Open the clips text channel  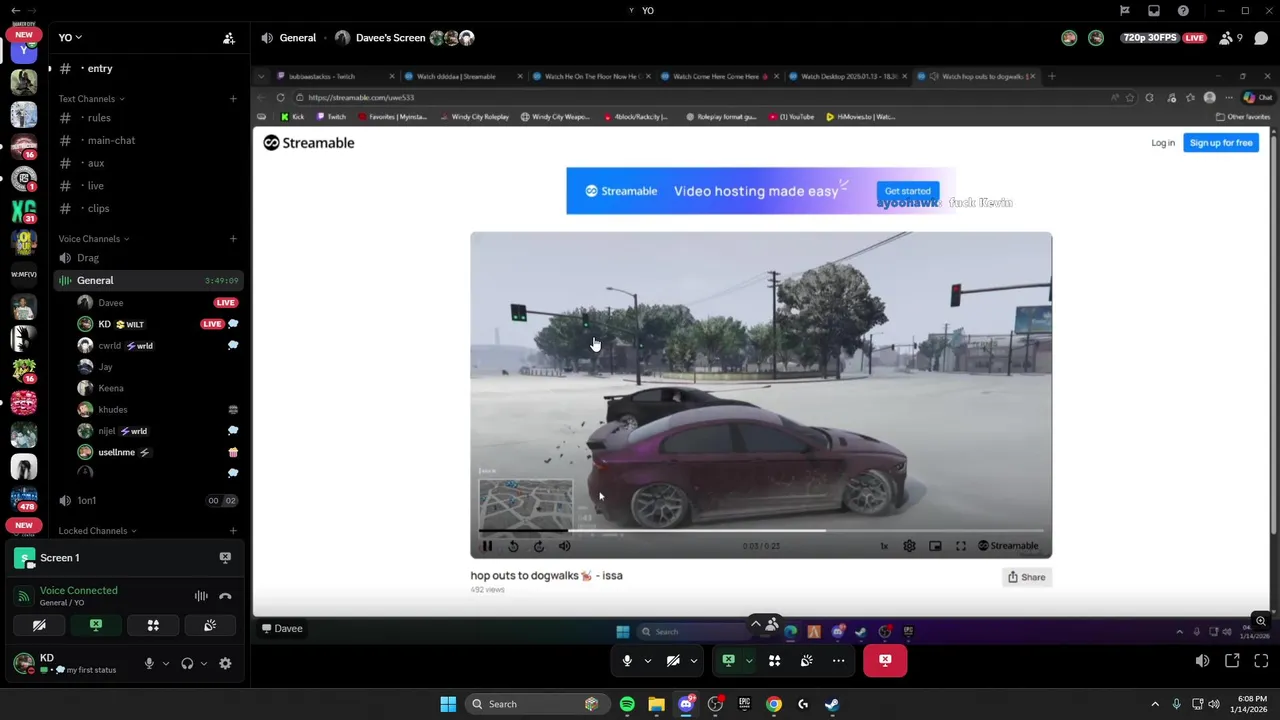148,208
